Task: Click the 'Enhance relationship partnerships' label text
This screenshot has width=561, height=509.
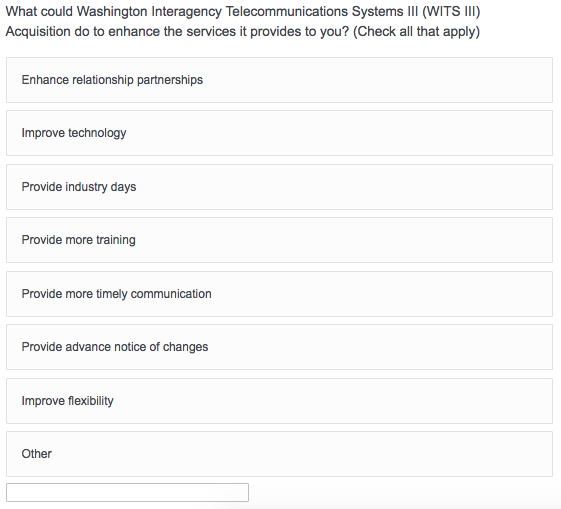Action: pyautogui.click(x=112, y=80)
